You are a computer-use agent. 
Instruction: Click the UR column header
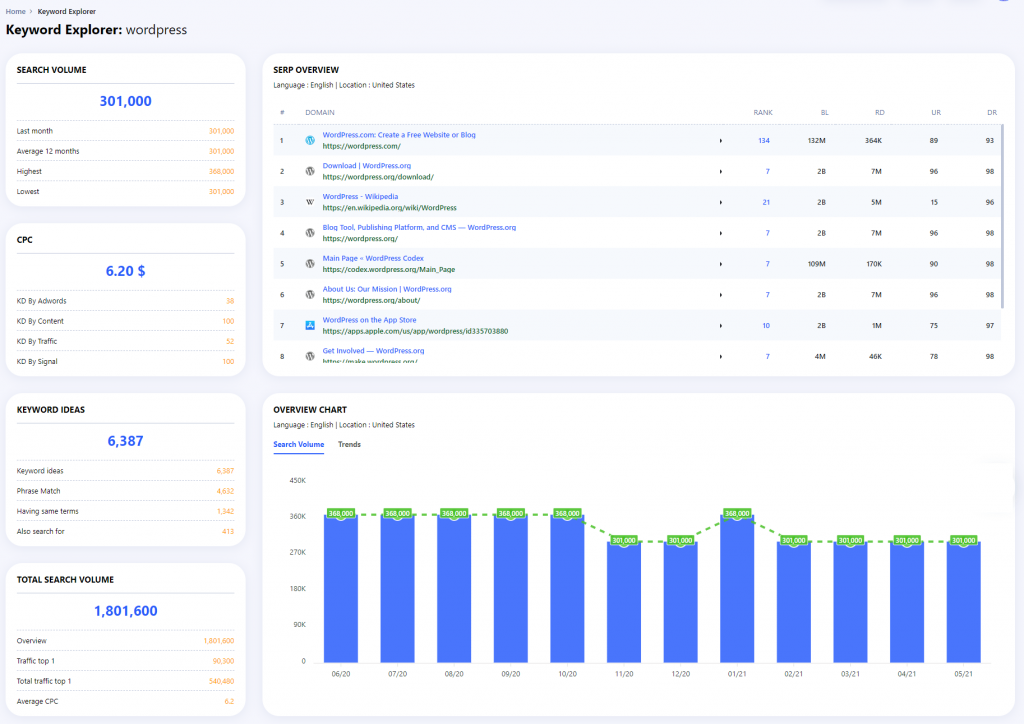[936, 113]
